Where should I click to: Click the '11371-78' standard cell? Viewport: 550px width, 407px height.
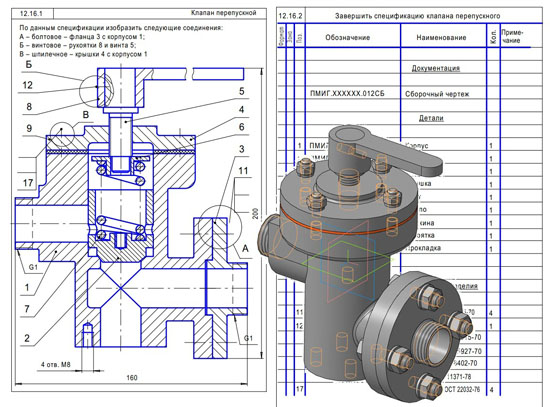pos(459,376)
